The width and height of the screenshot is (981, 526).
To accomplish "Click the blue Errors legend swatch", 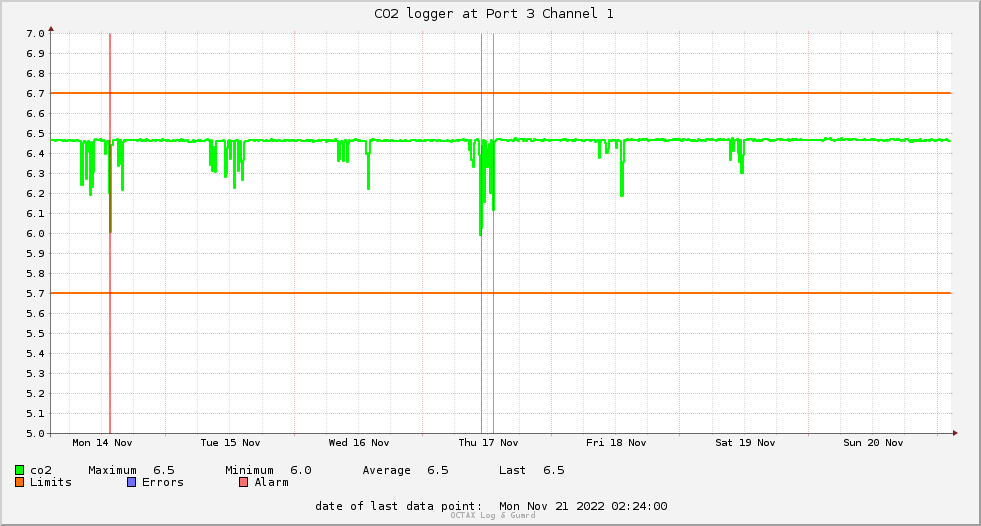I will 131,482.
